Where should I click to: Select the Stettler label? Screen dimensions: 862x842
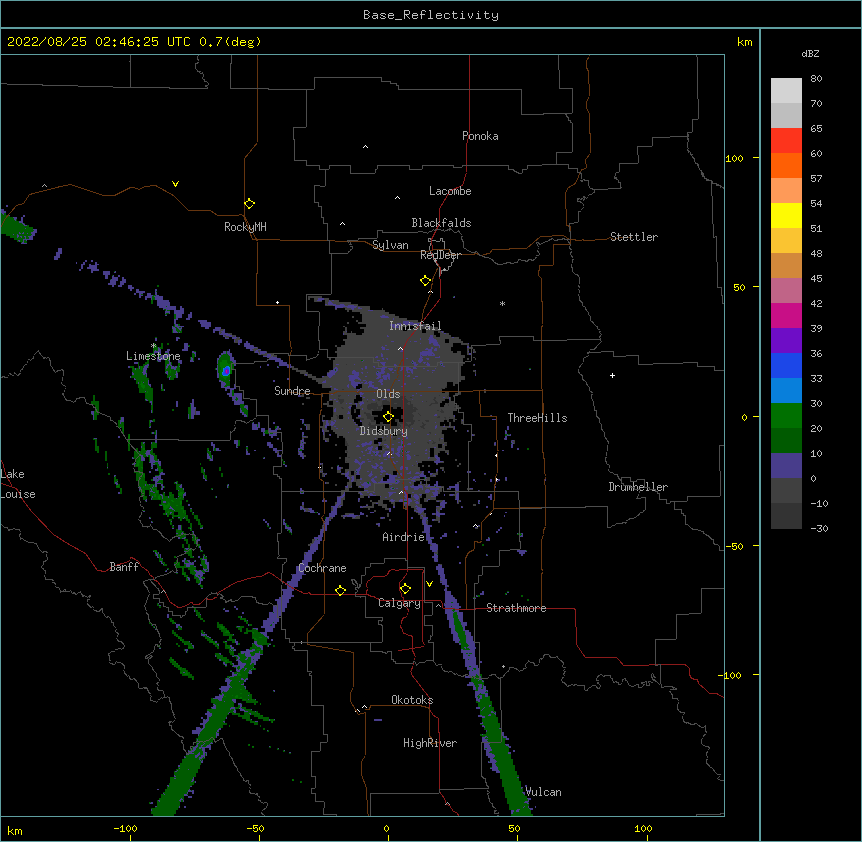pyautogui.click(x=634, y=237)
